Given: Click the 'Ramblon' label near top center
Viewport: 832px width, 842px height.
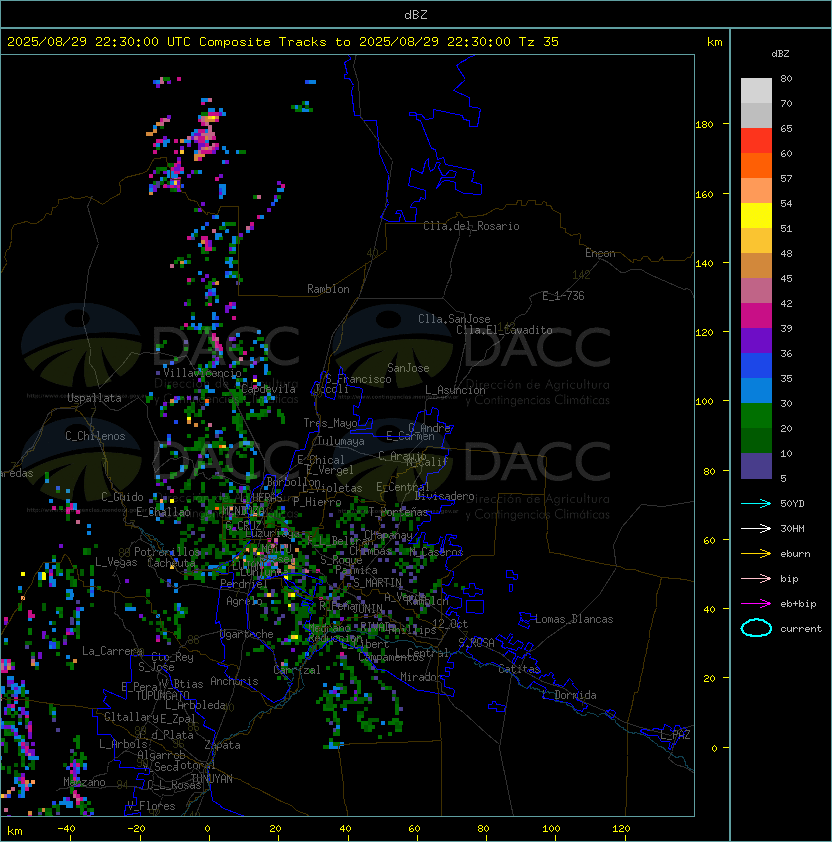Looking at the screenshot, I should click(x=328, y=289).
